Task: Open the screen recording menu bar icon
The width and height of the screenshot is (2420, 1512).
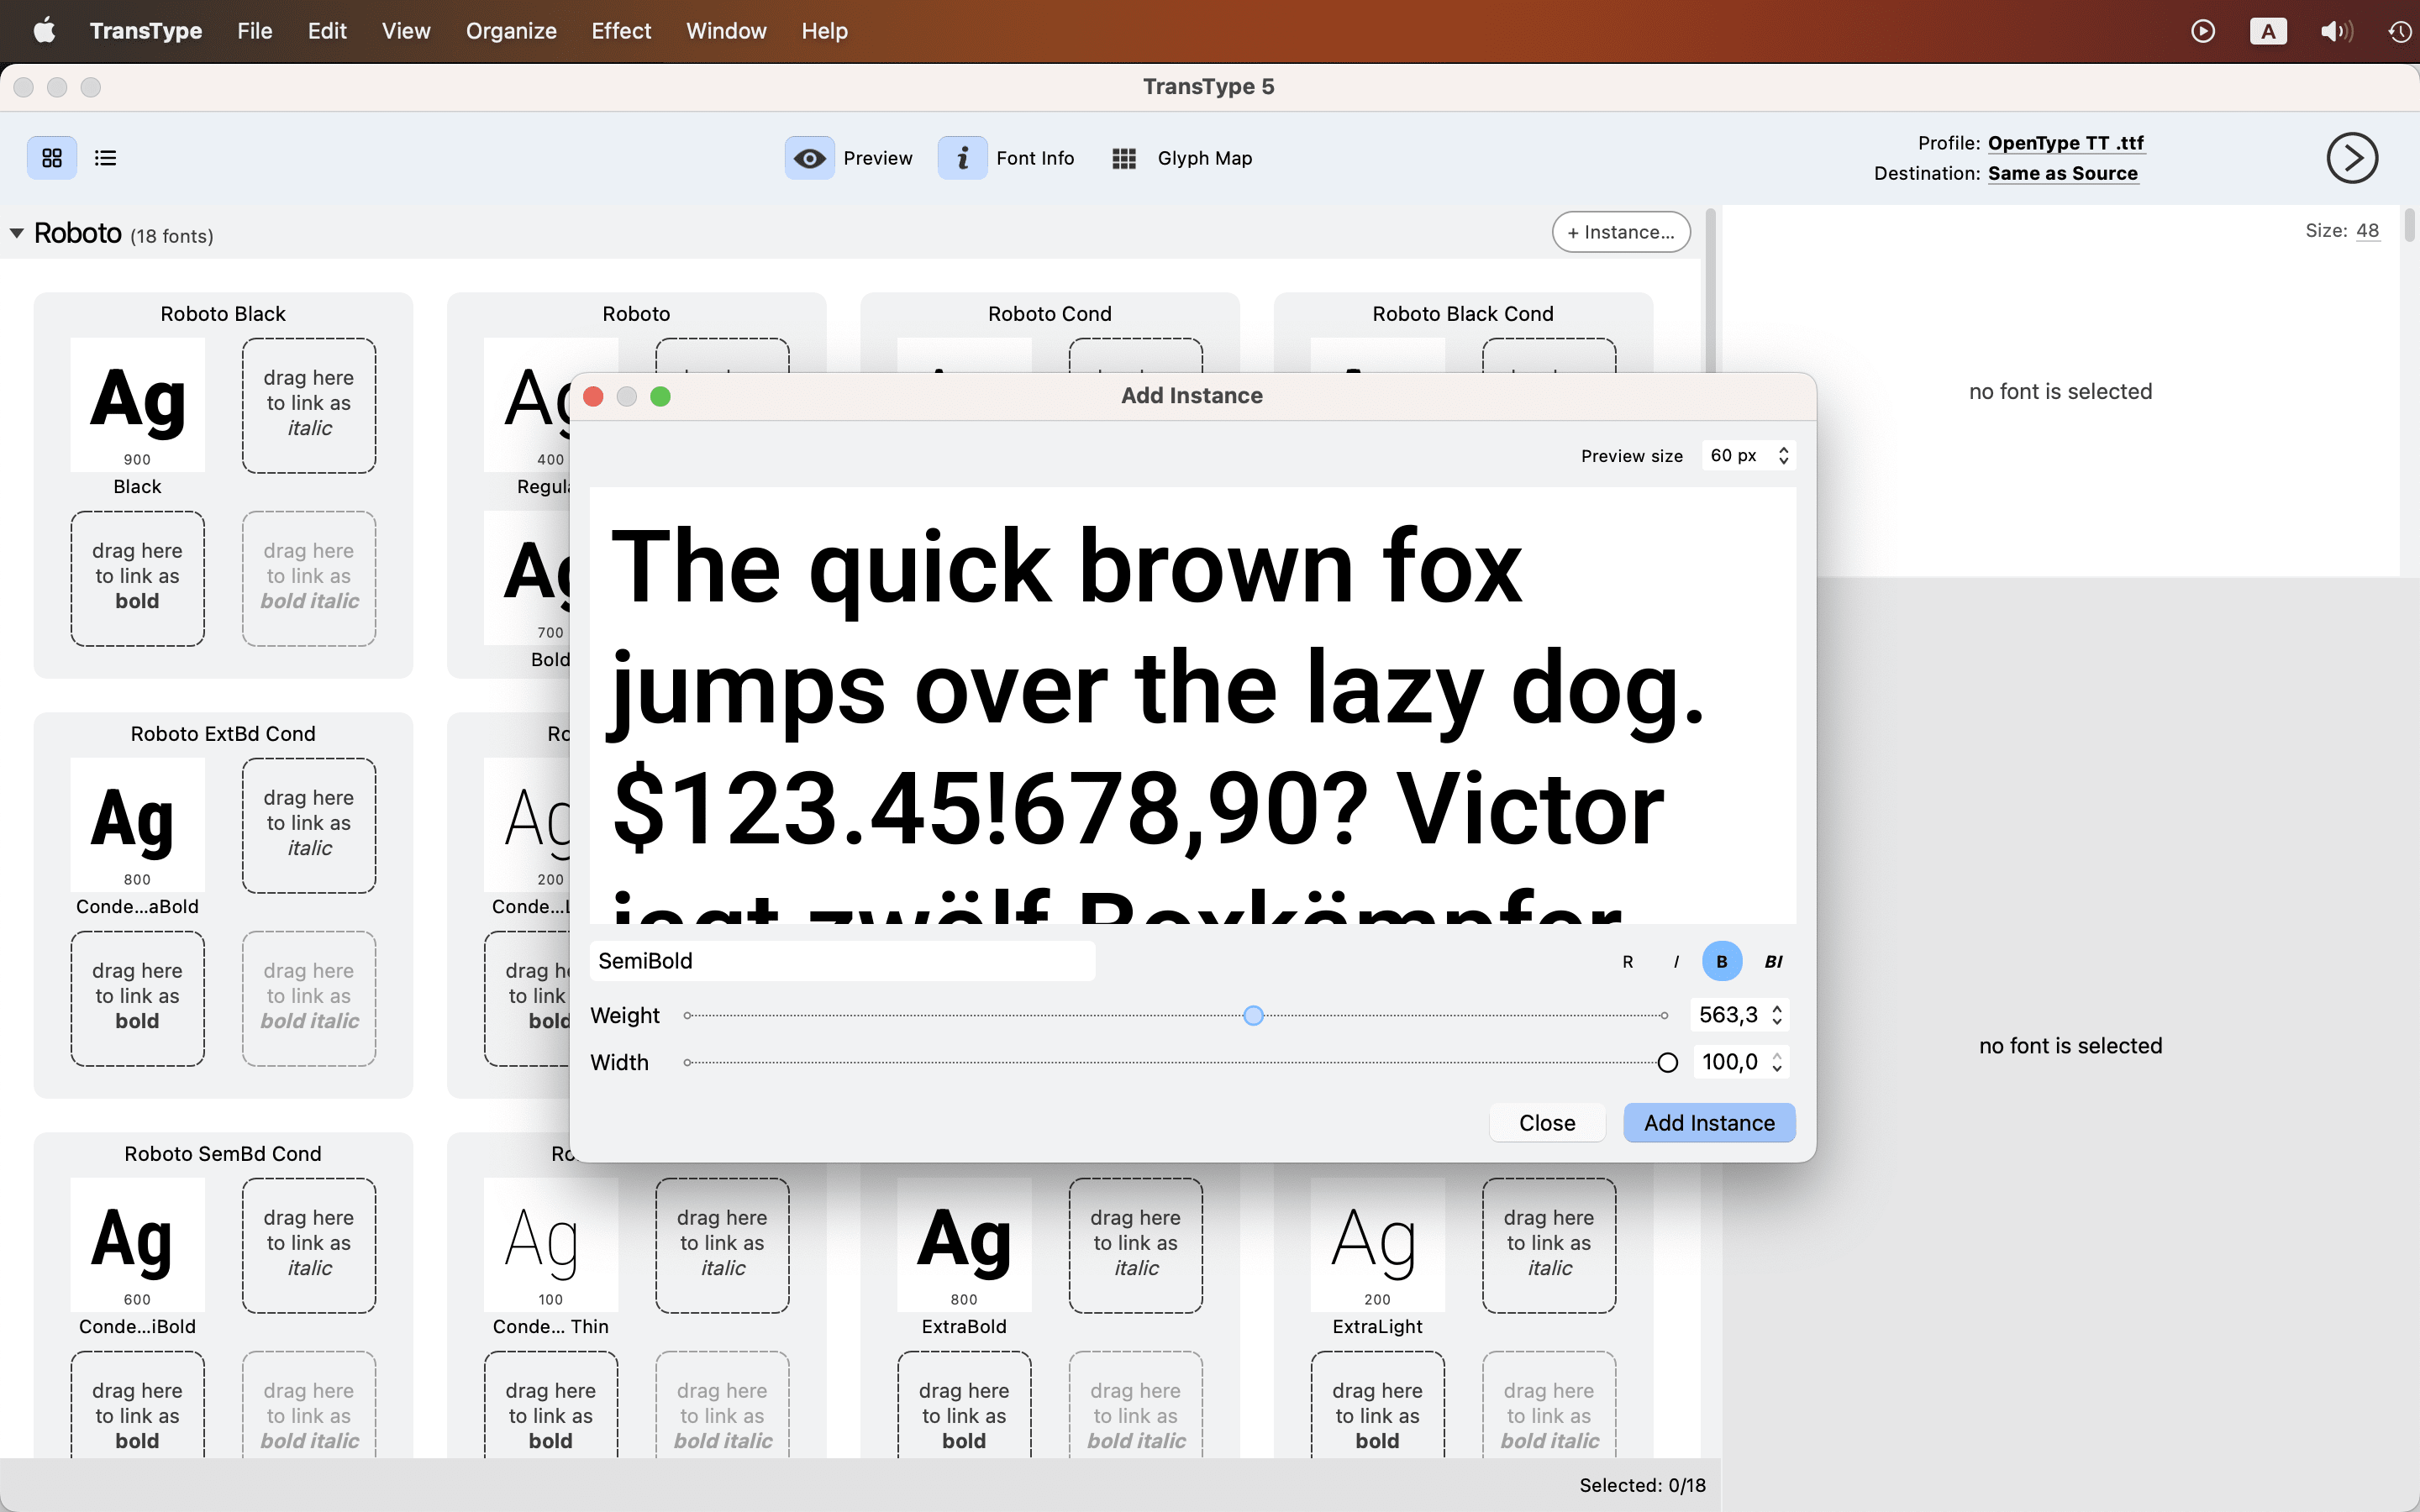Action: (x=2202, y=31)
